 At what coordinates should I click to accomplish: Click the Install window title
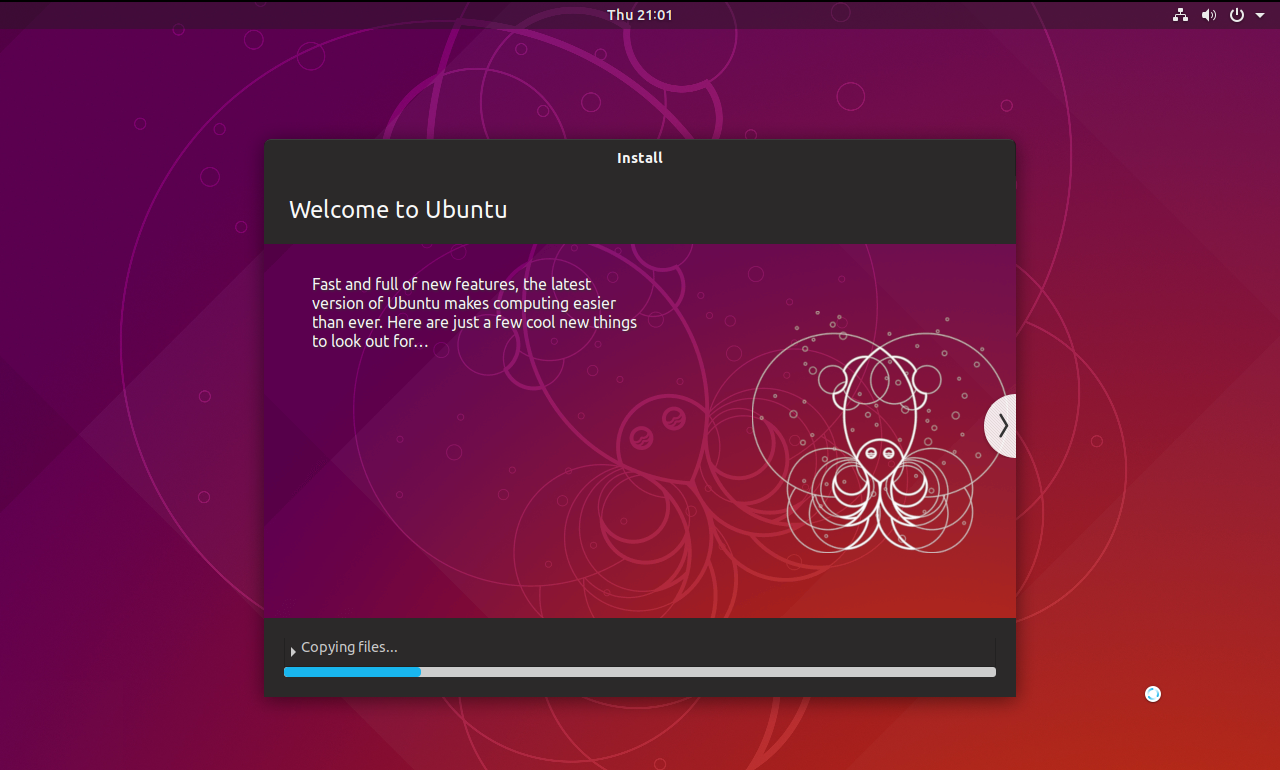(x=639, y=158)
